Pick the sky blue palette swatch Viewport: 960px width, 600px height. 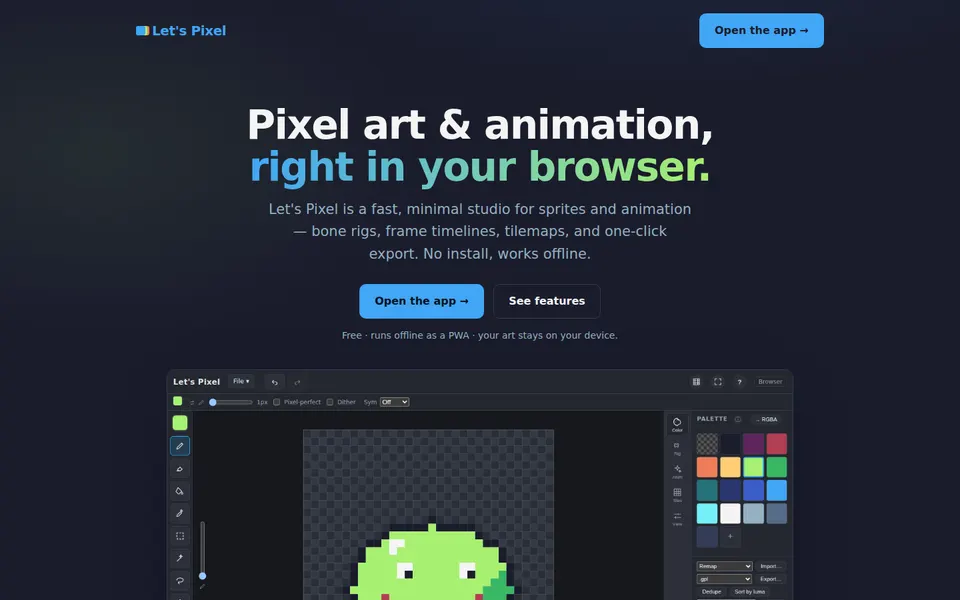click(x=776, y=490)
